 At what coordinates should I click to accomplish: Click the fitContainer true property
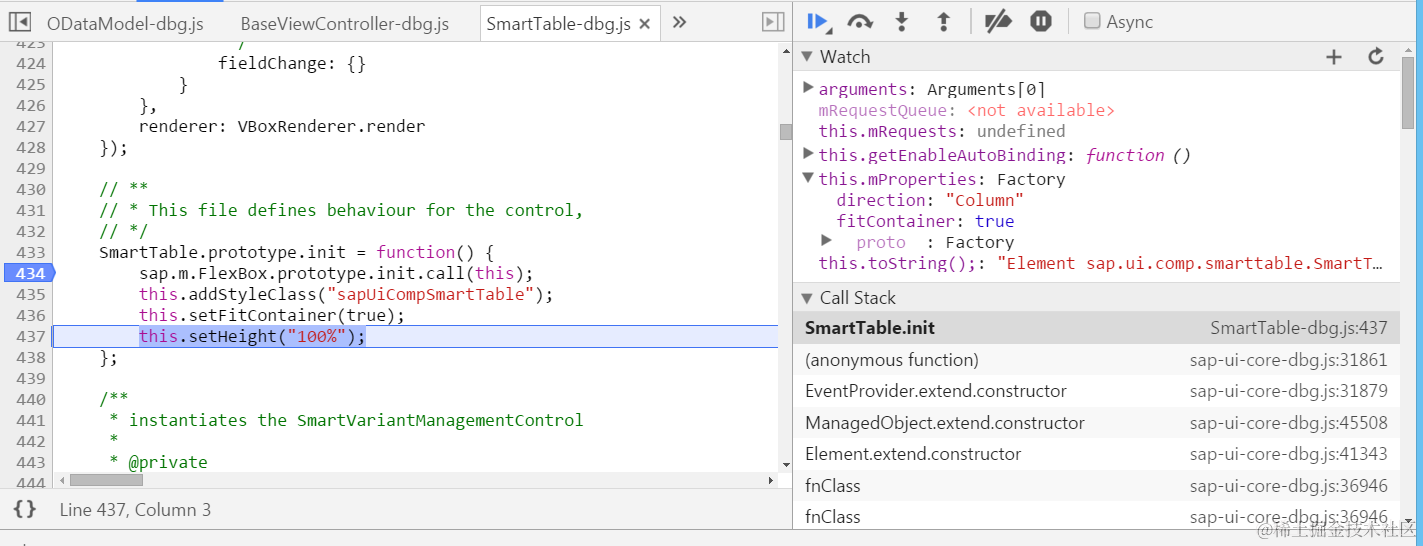(x=925, y=221)
